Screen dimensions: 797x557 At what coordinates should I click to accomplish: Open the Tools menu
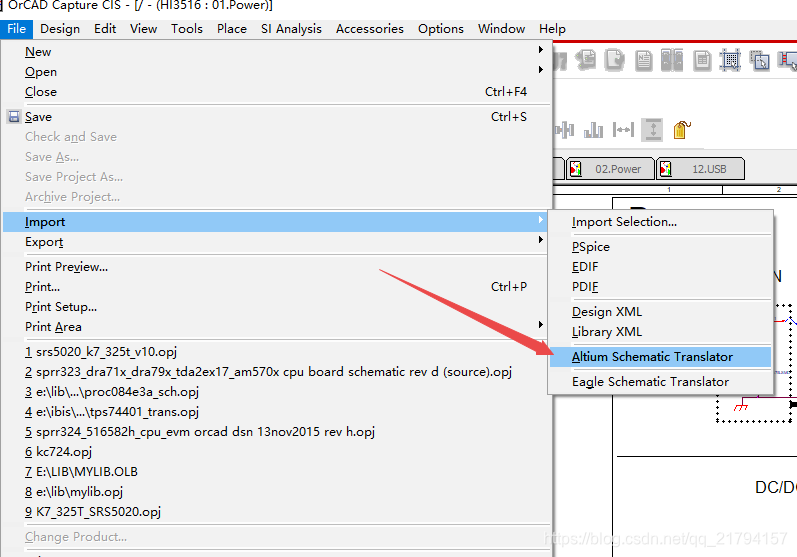click(187, 29)
